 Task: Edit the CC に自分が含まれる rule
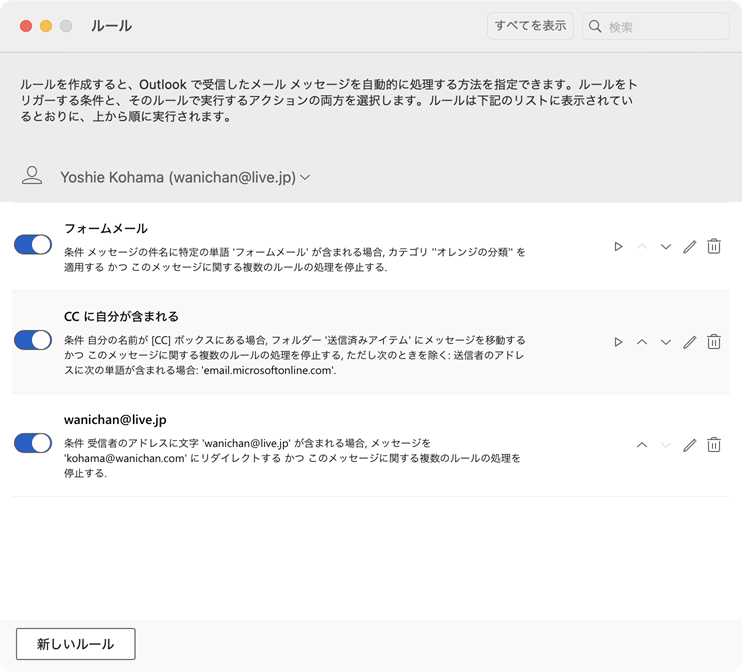pyautogui.click(x=689, y=342)
